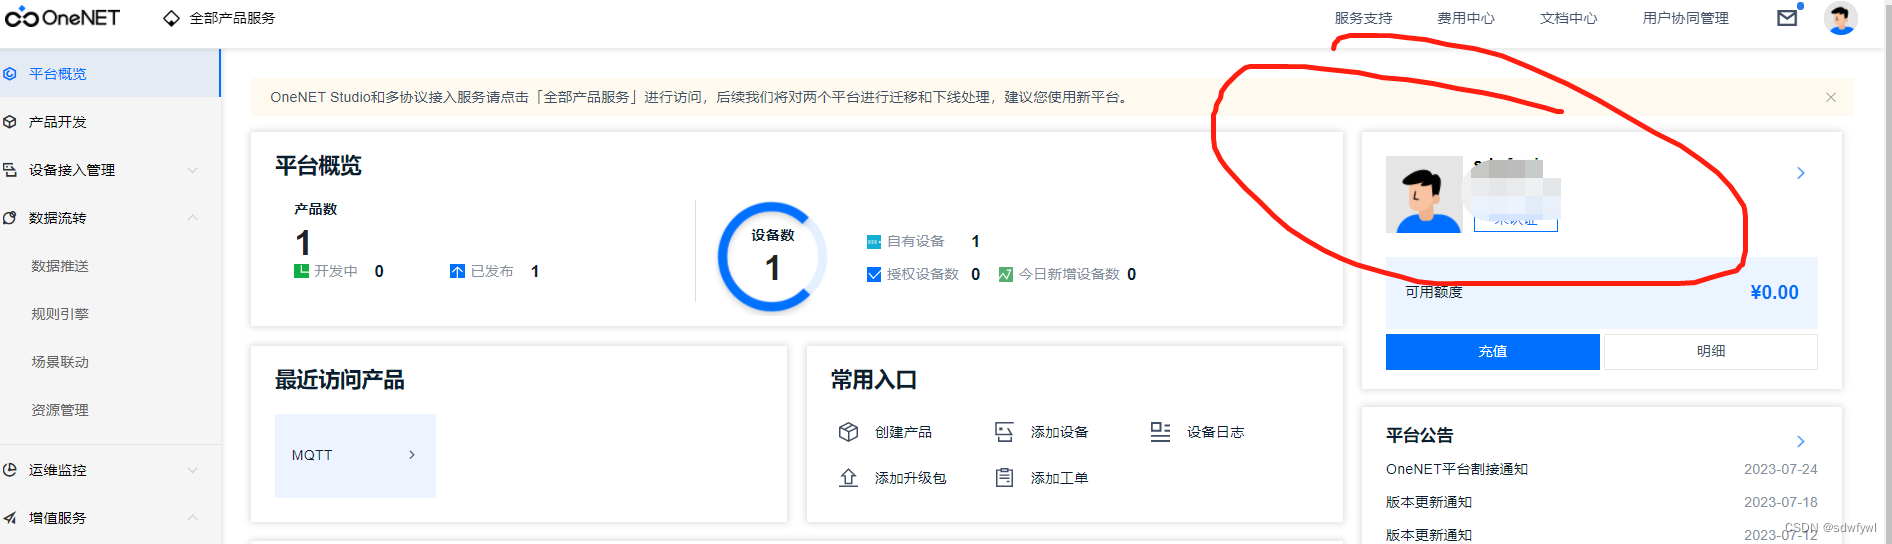The width and height of the screenshot is (1892, 544).
Task: Click the 设备日志 shortcut link
Action: (1215, 432)
